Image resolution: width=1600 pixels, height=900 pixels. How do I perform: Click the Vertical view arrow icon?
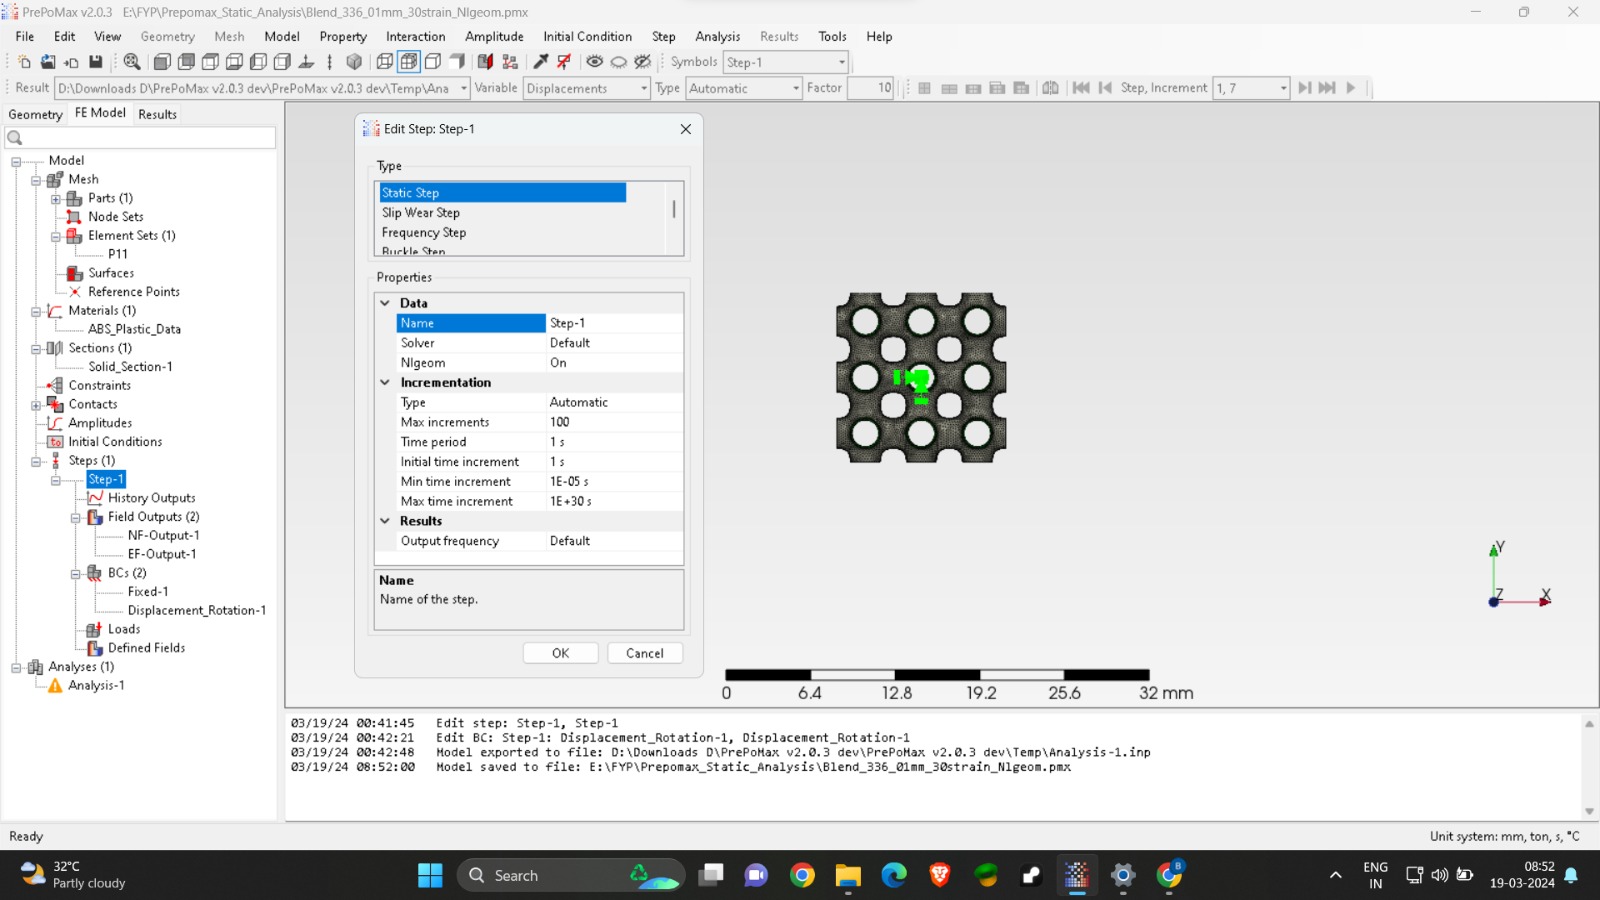pos(330,62)
